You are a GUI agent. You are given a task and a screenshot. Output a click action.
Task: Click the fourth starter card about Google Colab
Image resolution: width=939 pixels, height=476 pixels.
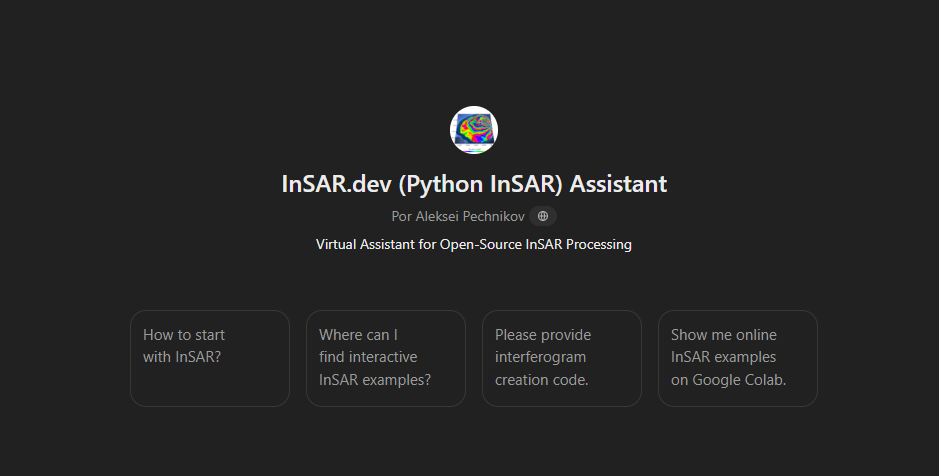click(737, 358)
